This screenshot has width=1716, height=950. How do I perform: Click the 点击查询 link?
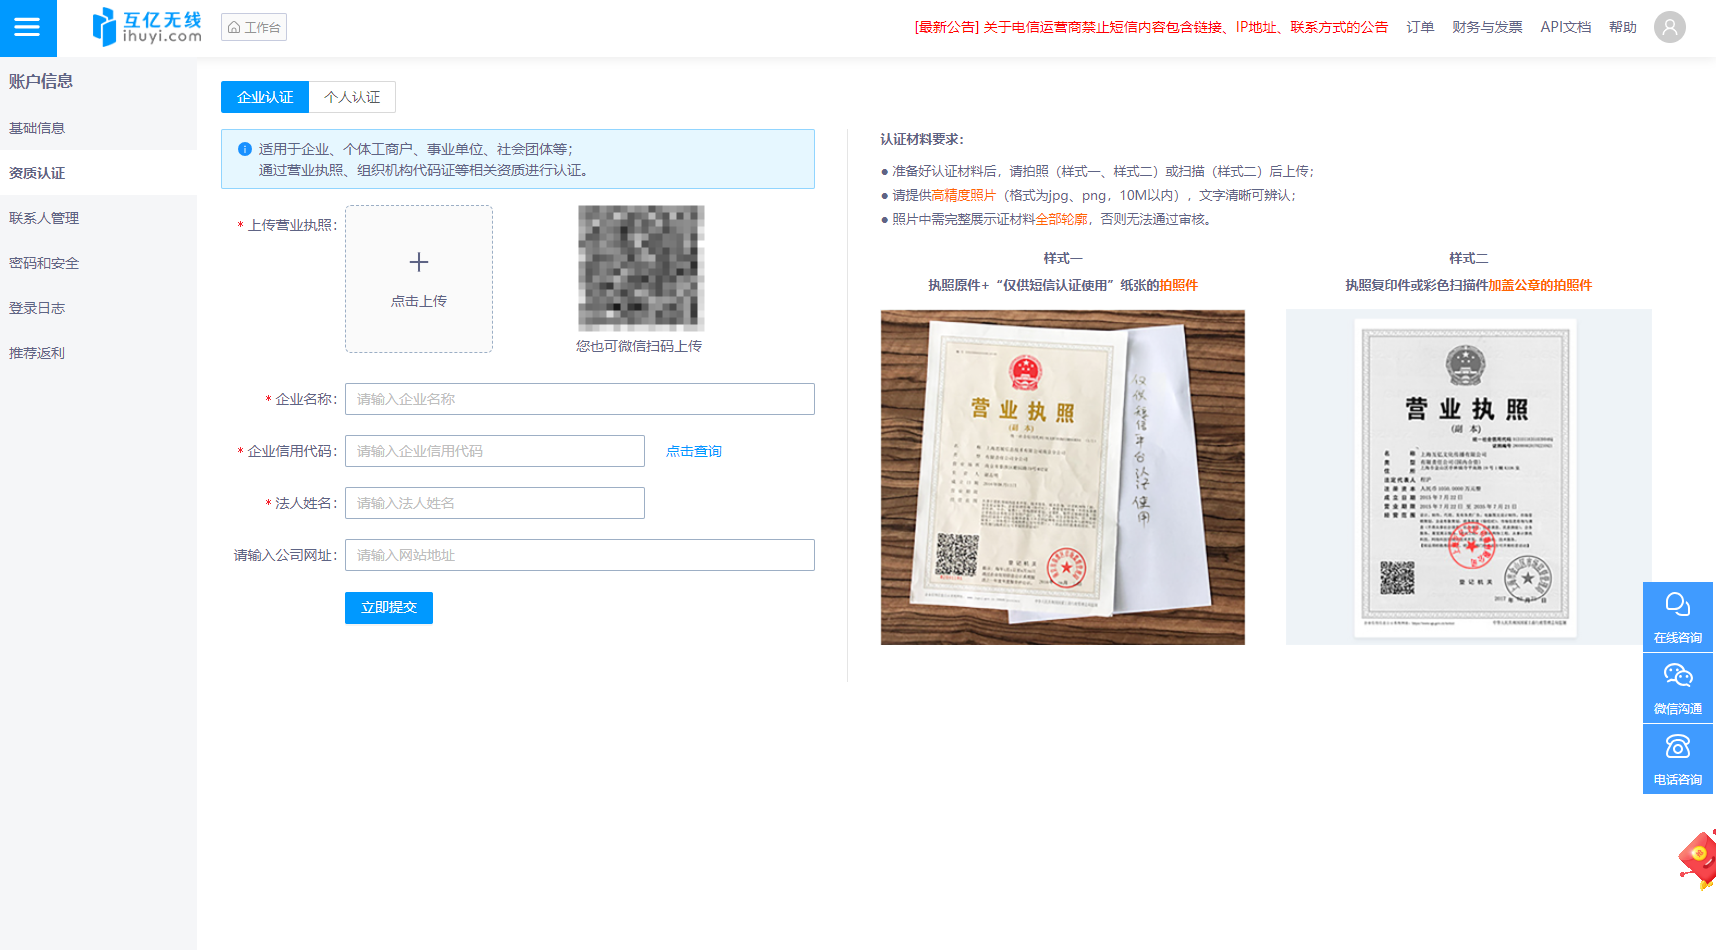click(x=694, y=451)
